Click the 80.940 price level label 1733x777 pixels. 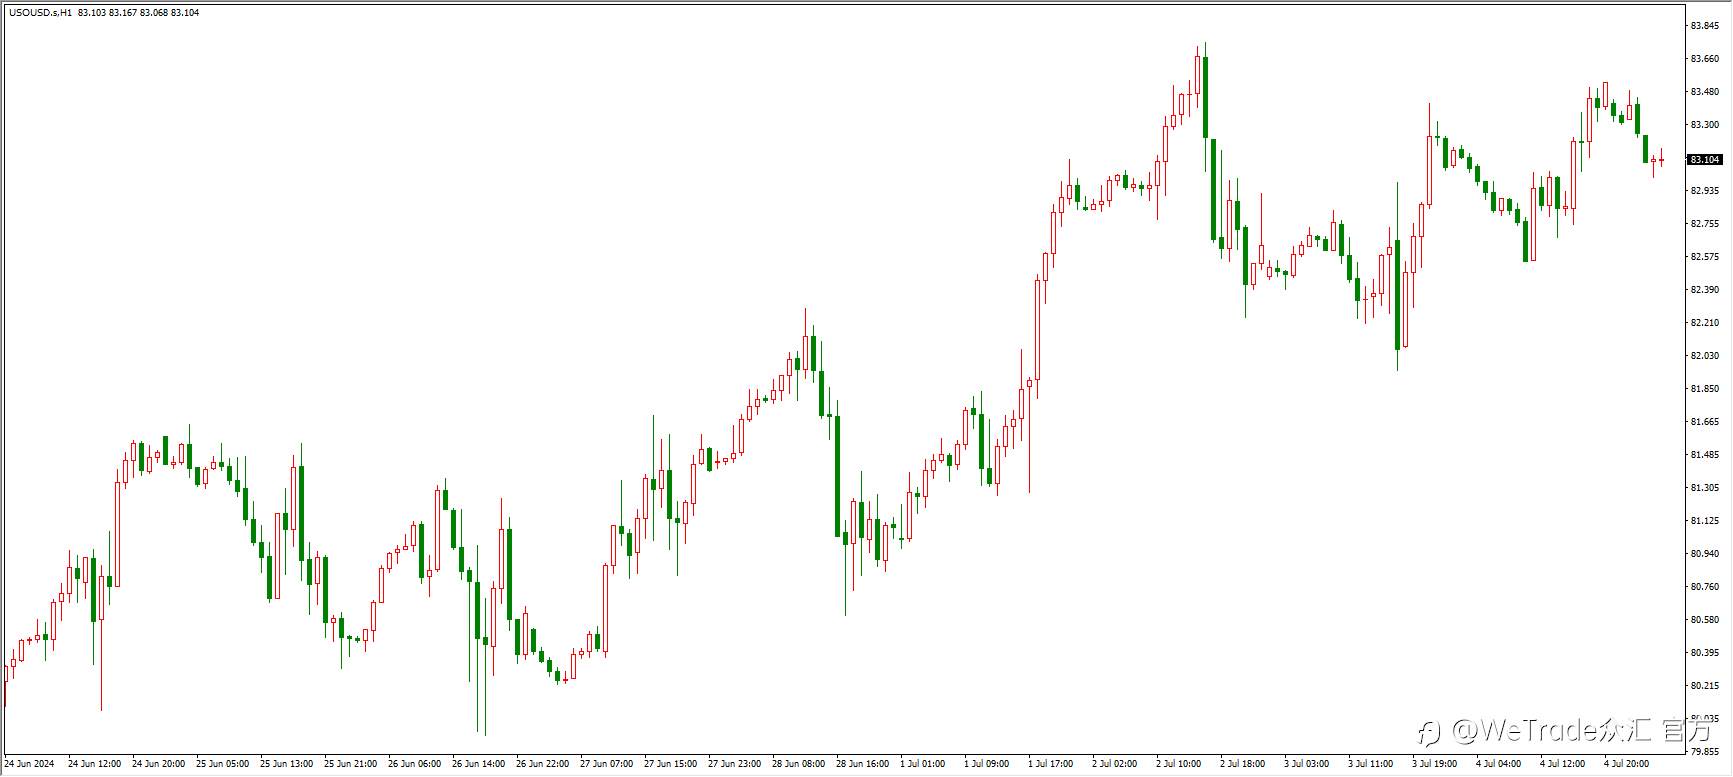tap(1704, 554)
